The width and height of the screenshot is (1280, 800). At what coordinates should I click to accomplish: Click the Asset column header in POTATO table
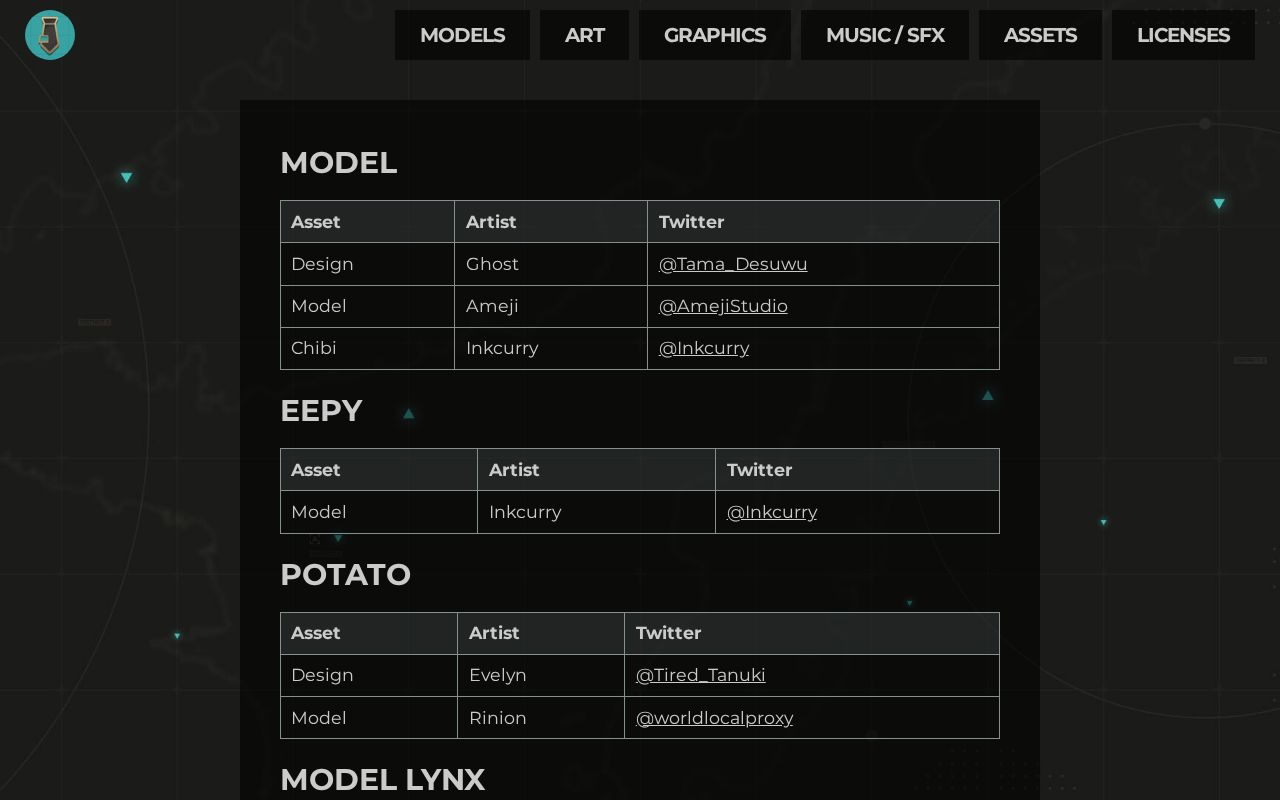316,633
